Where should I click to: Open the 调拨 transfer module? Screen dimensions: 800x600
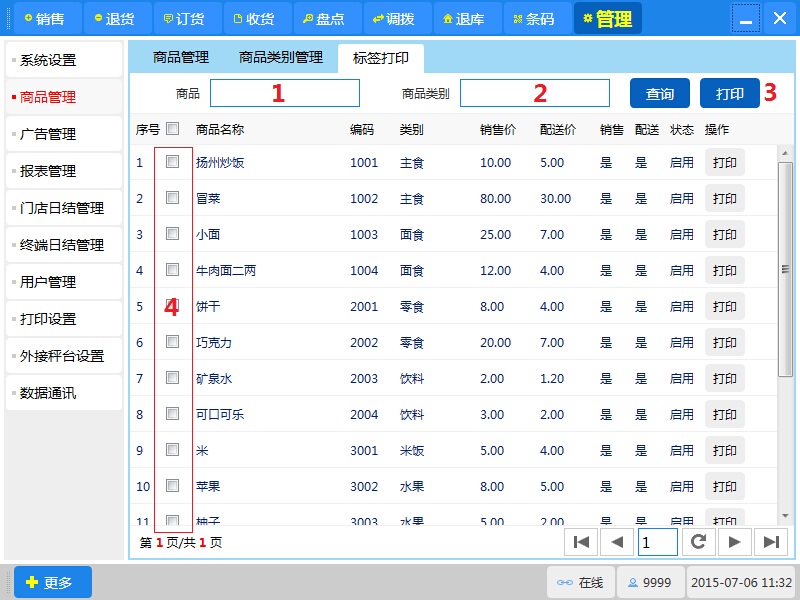[397, 18]
